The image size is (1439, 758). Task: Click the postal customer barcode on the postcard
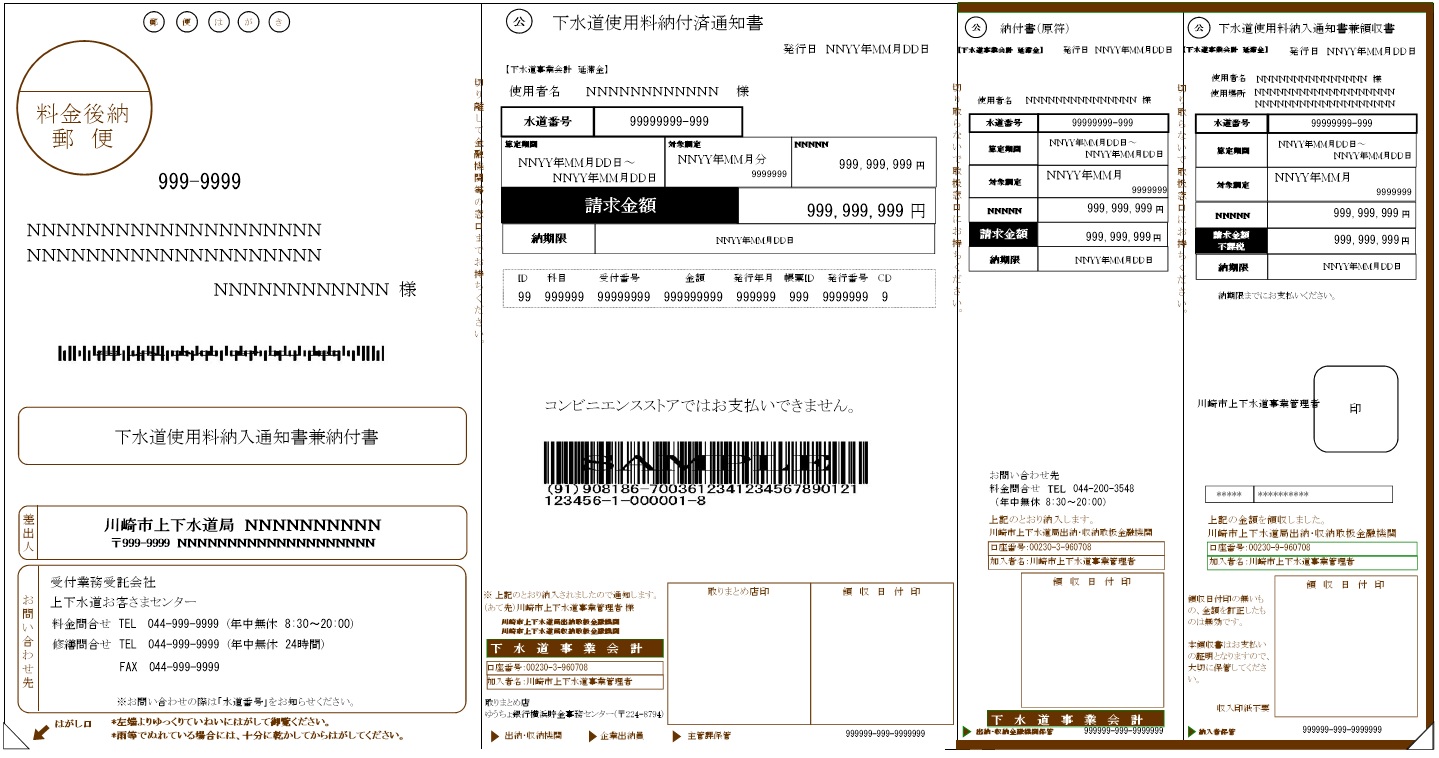221,354
